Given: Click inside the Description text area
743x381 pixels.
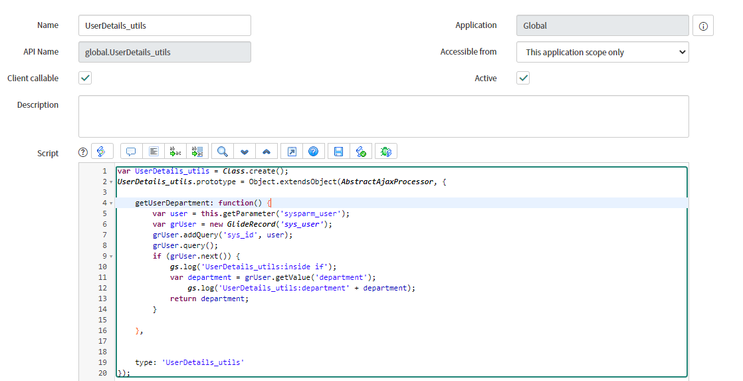Looking at the screenshot, I should point(383,116).
